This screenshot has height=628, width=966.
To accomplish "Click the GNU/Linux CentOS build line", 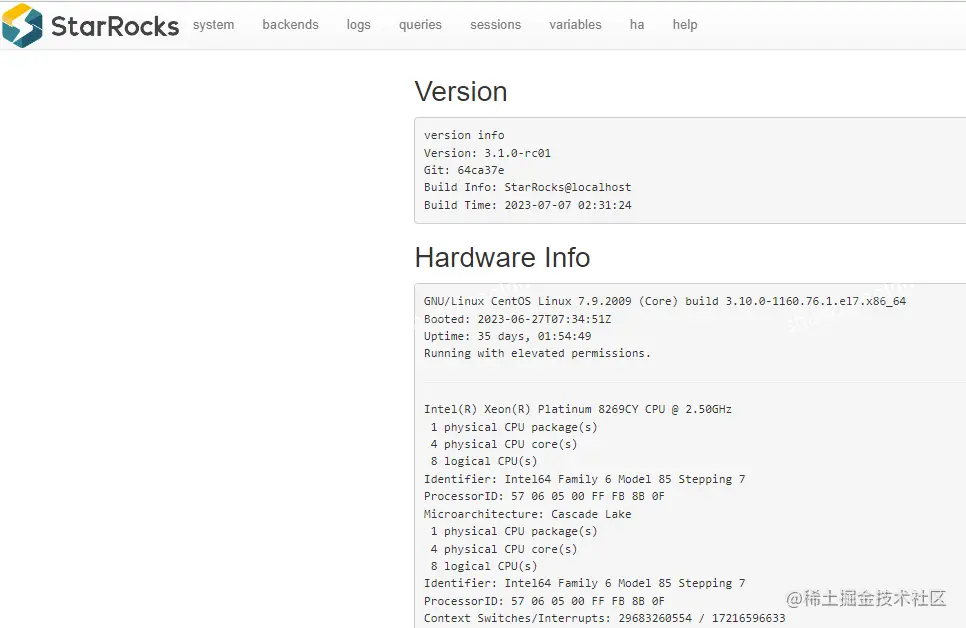I will point(665,301).
